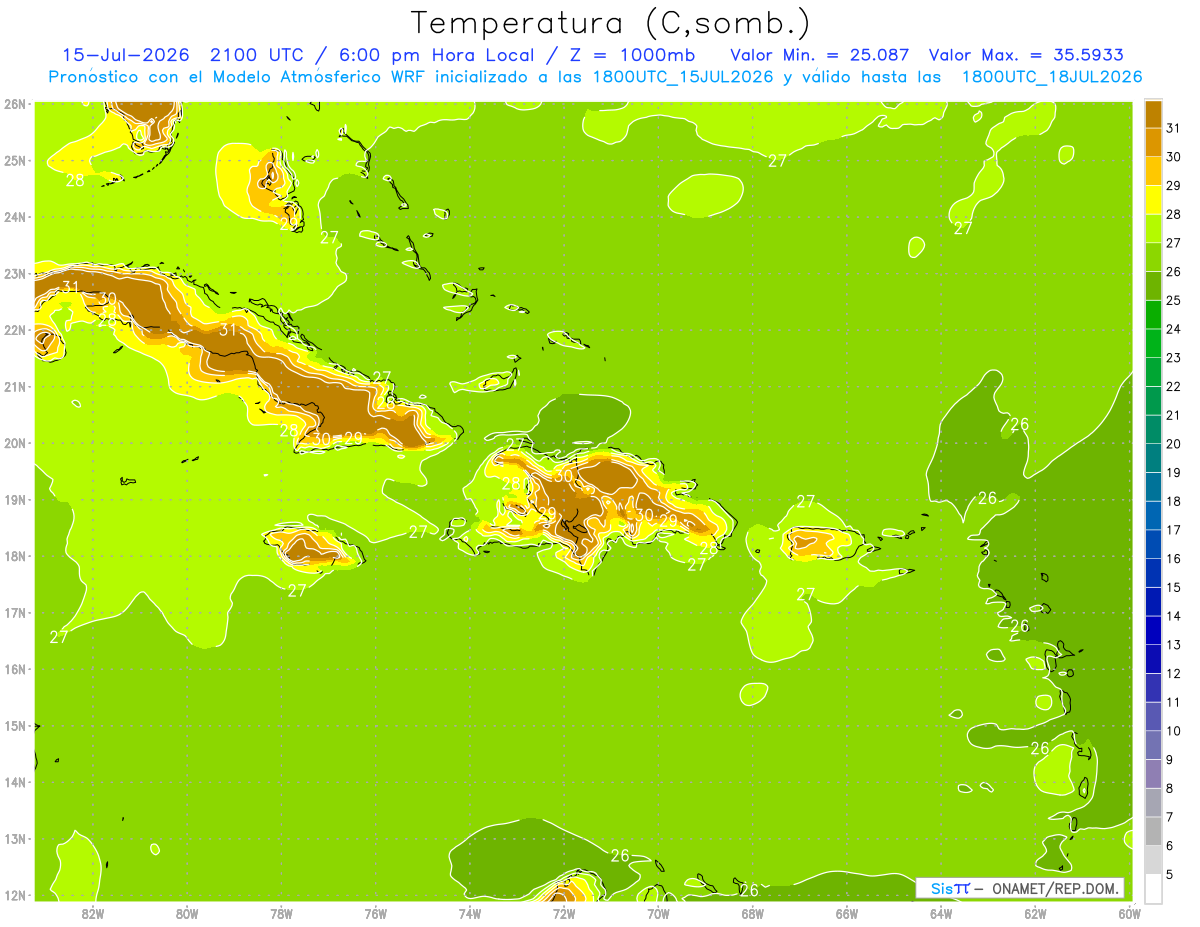Click the dark brown swatch above 31
Viewport: 1200px width, 927px height.
[1153, 114]
